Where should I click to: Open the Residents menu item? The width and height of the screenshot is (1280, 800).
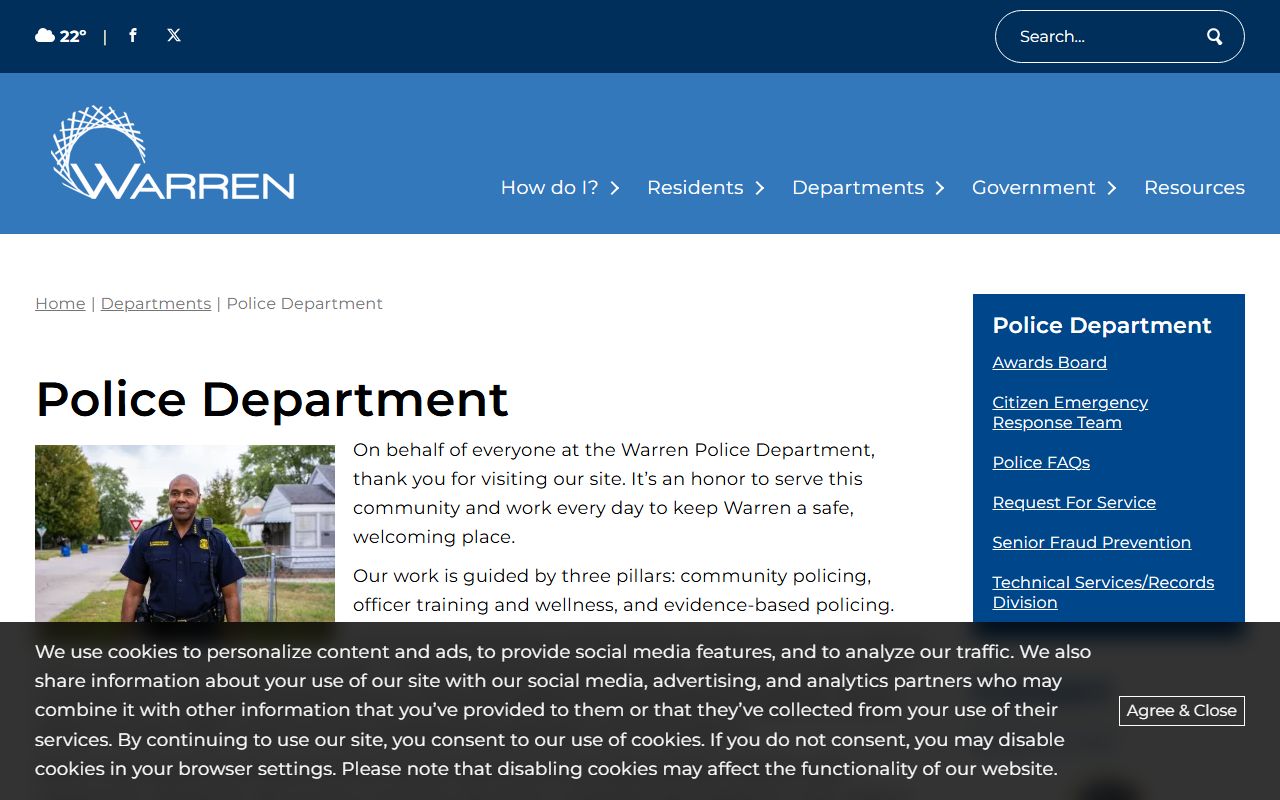[x=695, y=188]
